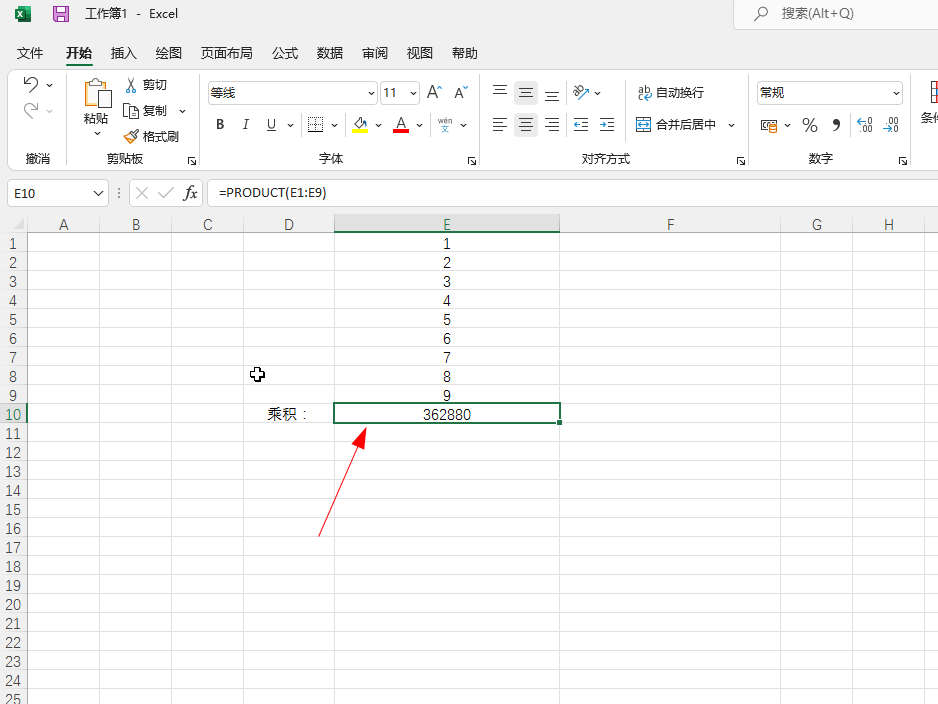Click the Undo arrow icon

pyautogui.click(x=31, y=85)
